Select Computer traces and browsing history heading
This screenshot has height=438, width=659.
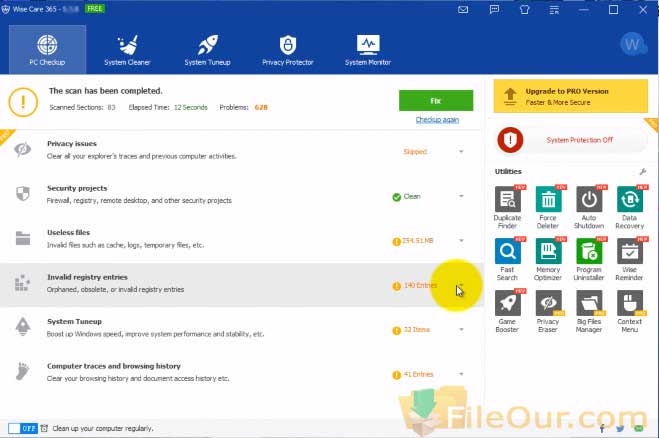tap(114, 366)
